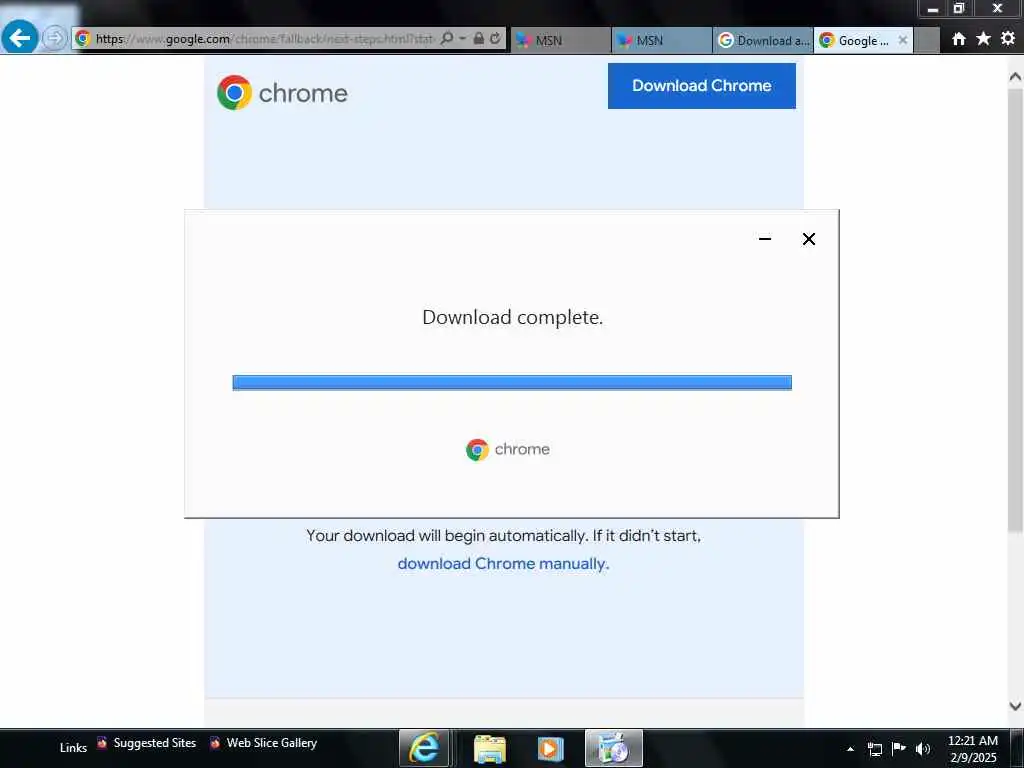This screenshot has width=1024, height=768.
Task: Click the search magnifier in address bar
Action: 447,39
